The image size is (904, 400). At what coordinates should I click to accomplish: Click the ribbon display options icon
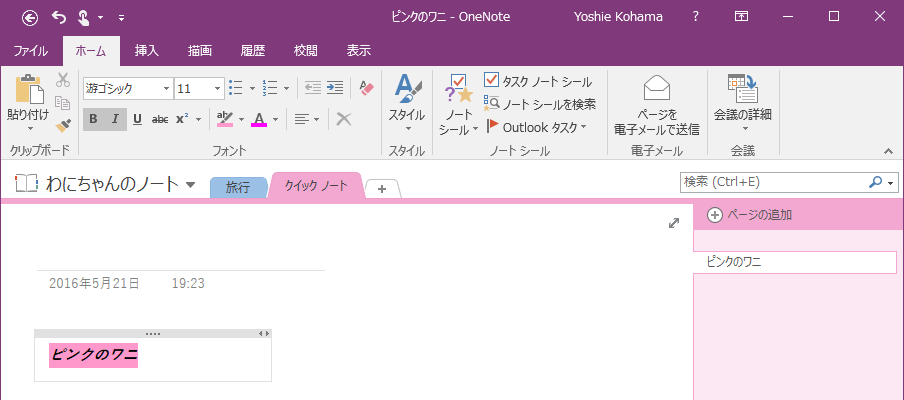coord(741,17)
